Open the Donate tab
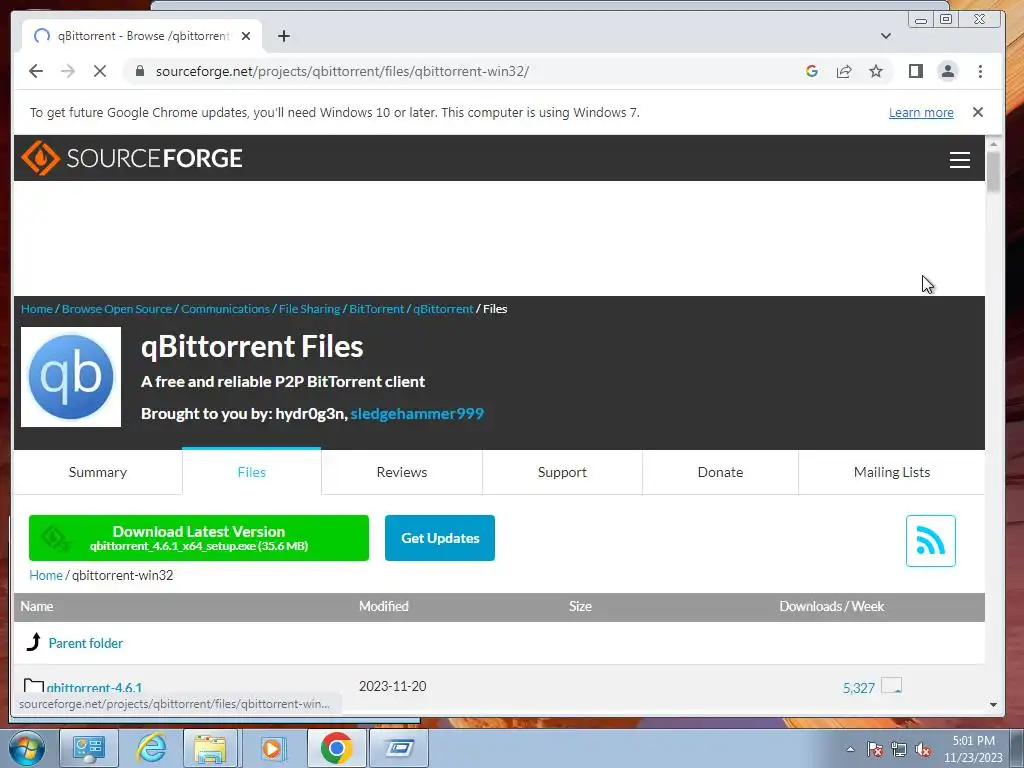This screenshot has height=768, width=1024. pos(720,472)
